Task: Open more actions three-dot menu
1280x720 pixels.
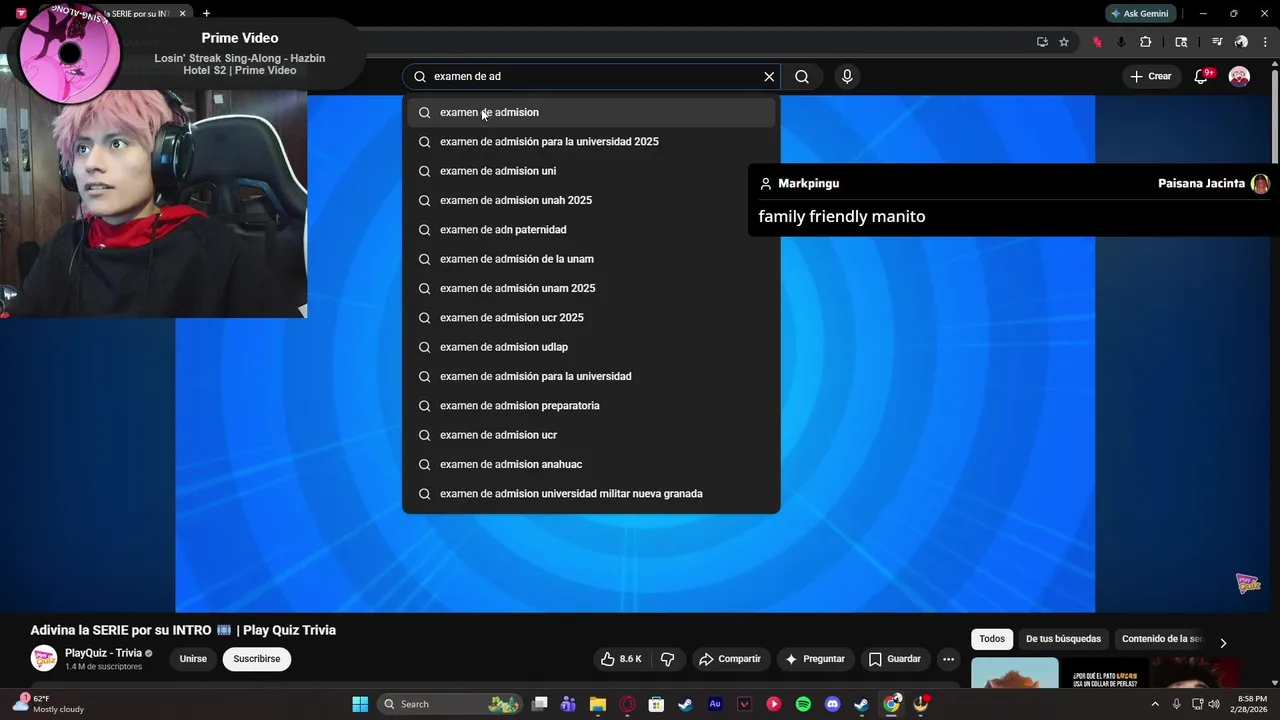Action: coord(948,659)
